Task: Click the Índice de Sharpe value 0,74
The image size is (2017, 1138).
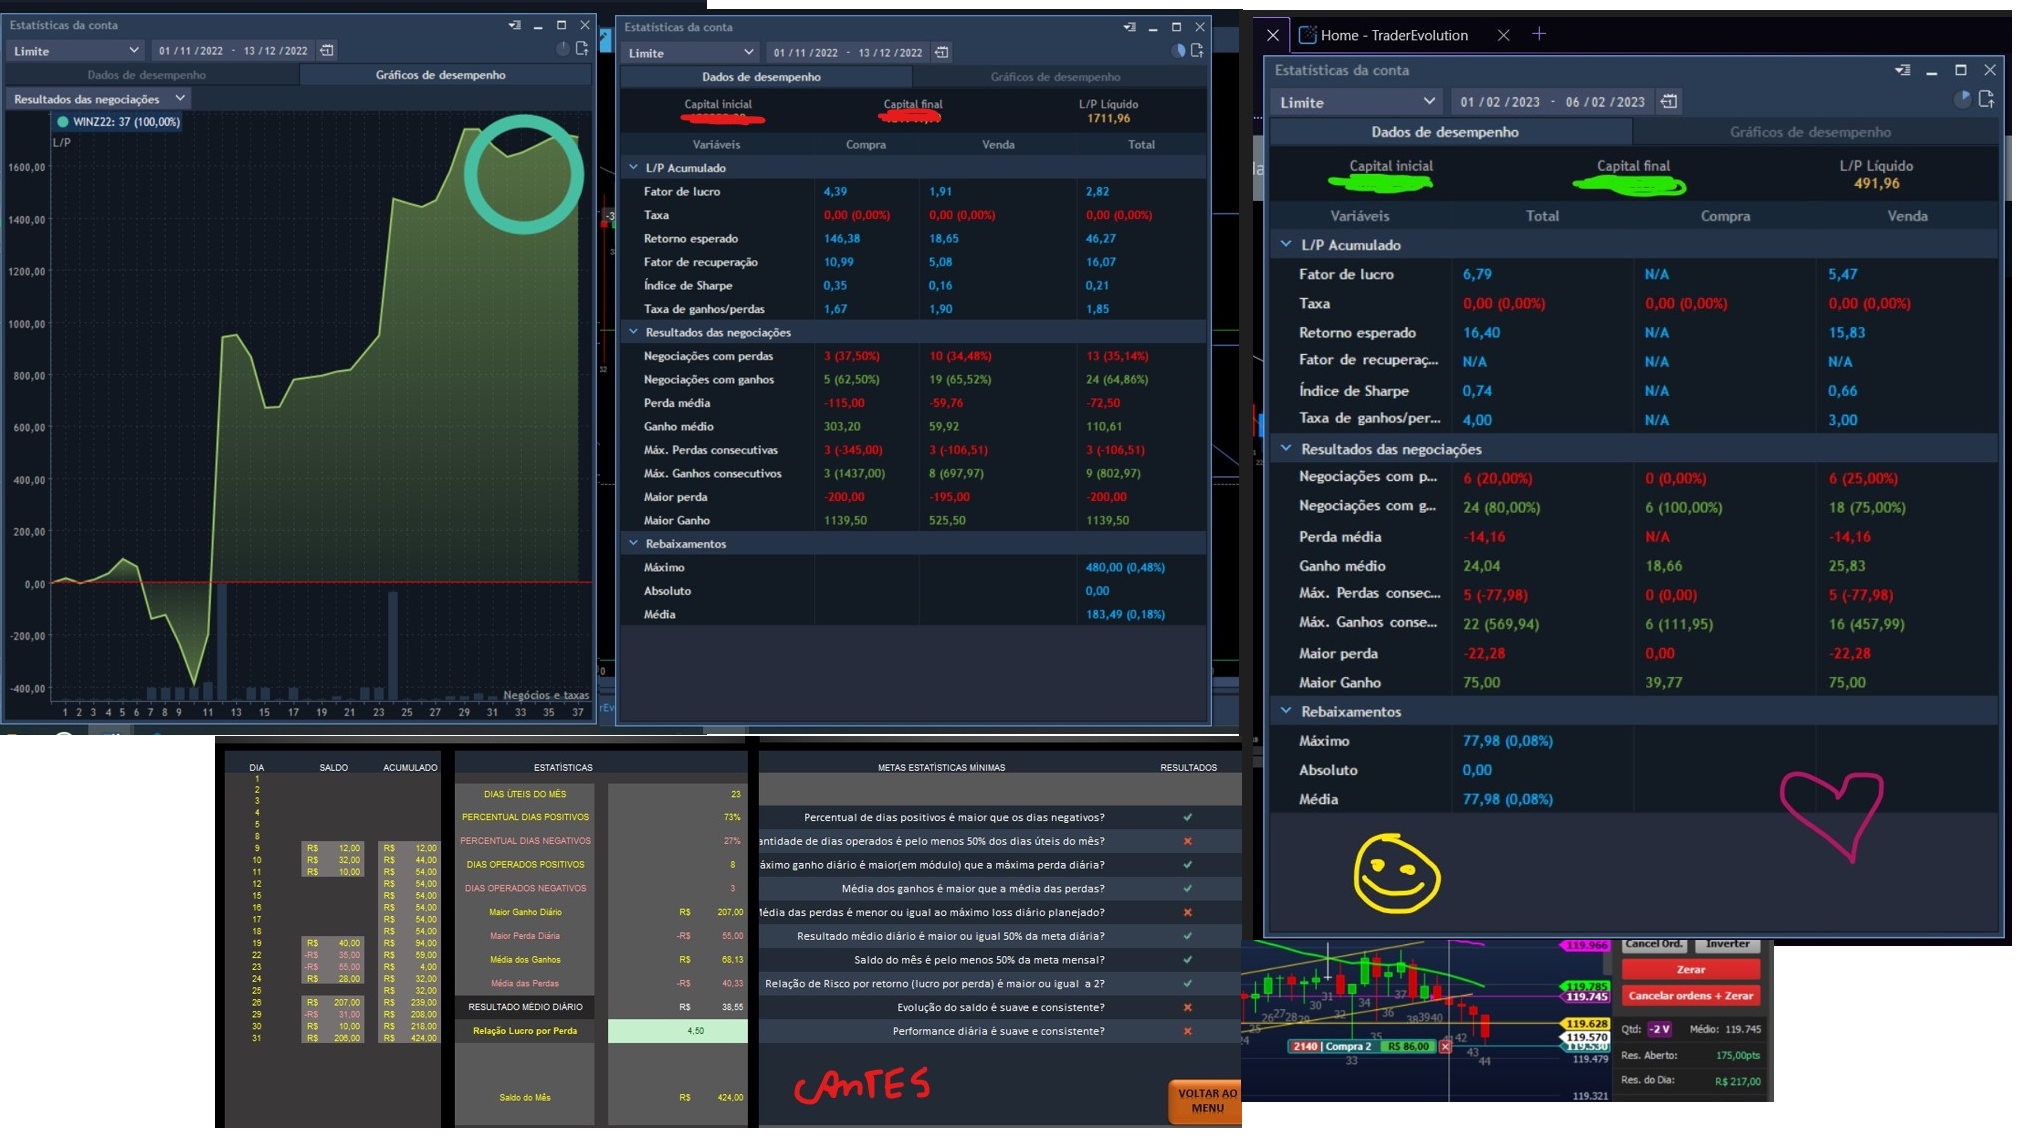Action: [x=1476, y=391]
